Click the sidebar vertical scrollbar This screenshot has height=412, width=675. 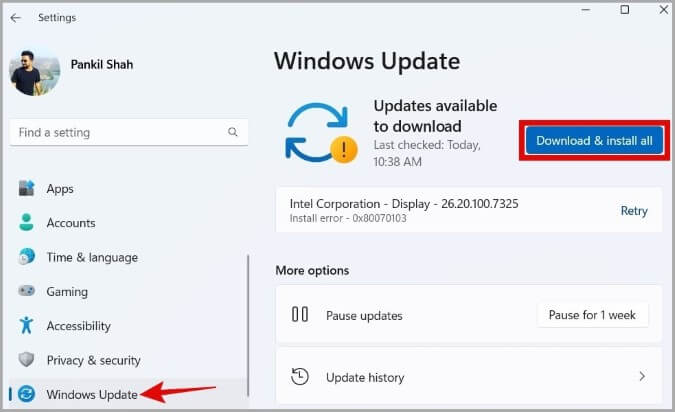click(248, 325)
